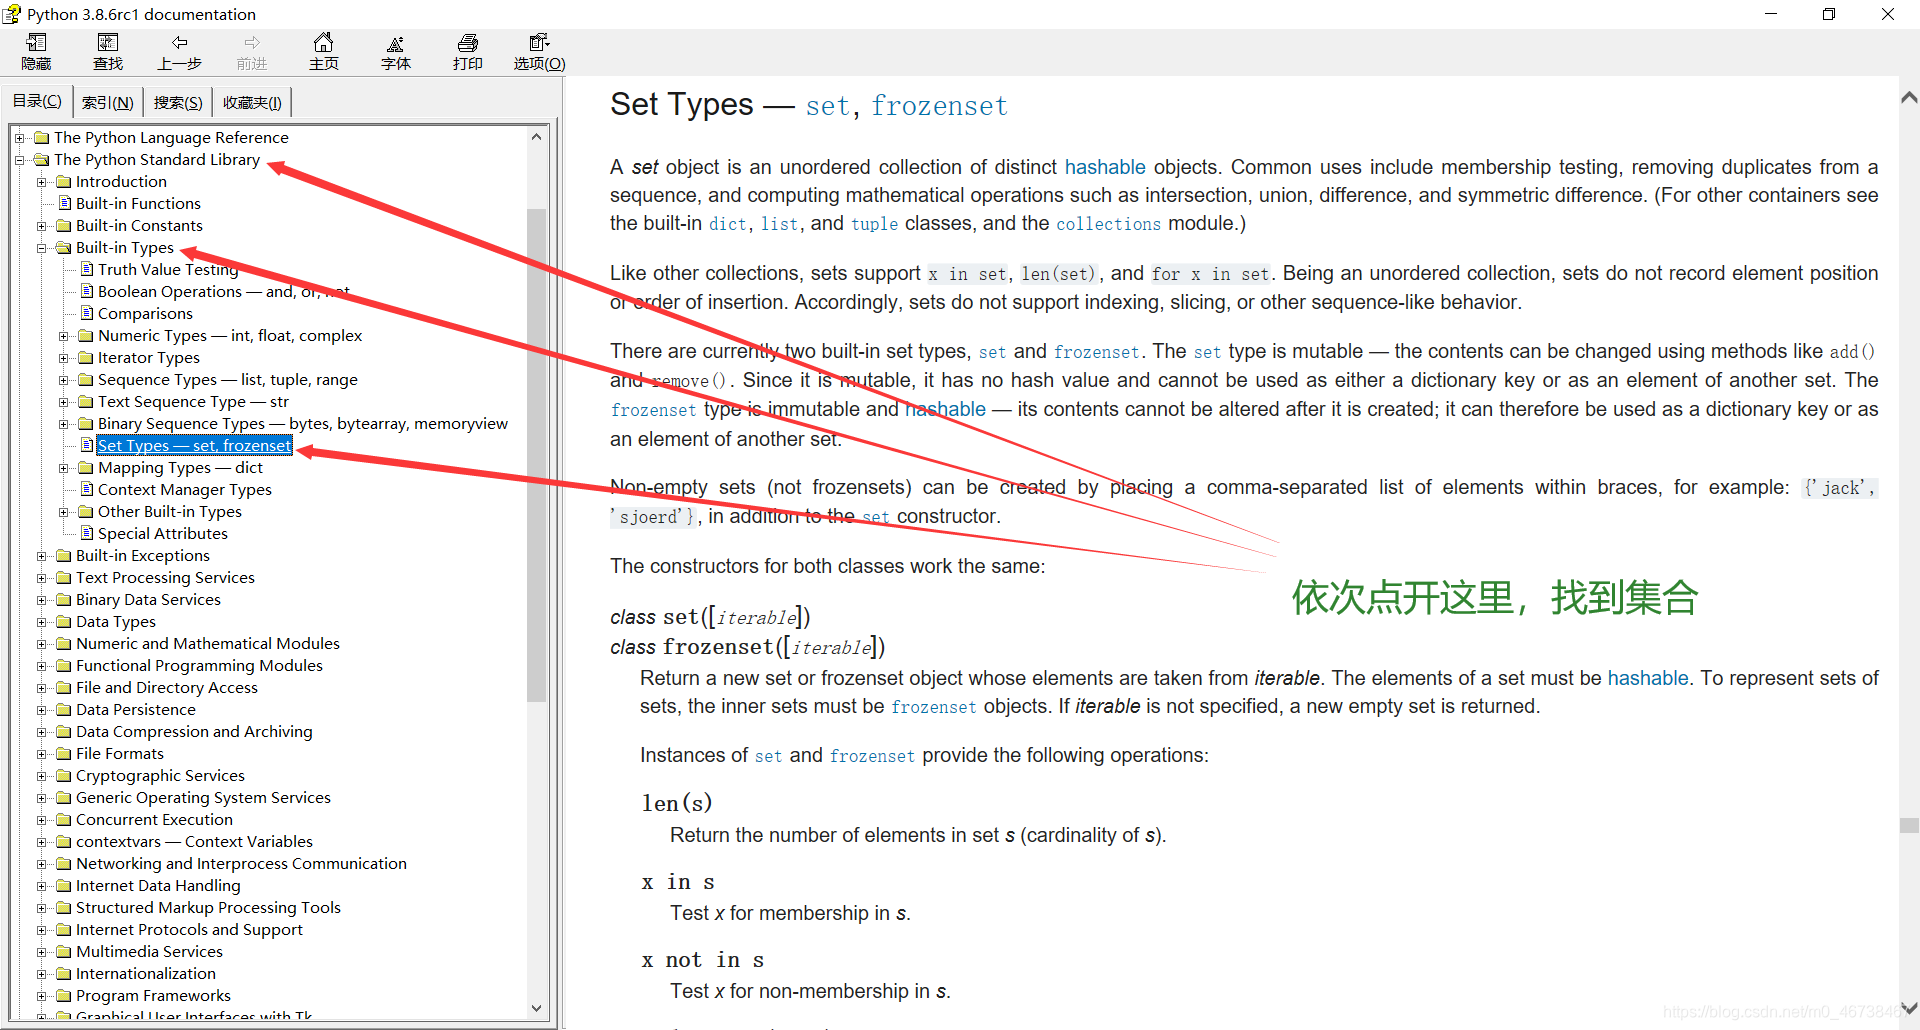Image resolution: width=1920 pixels, height=1030 pixels.
Task: Switch to the 收藏夹(I) favorites tab
Action: [x=252, y=102]
